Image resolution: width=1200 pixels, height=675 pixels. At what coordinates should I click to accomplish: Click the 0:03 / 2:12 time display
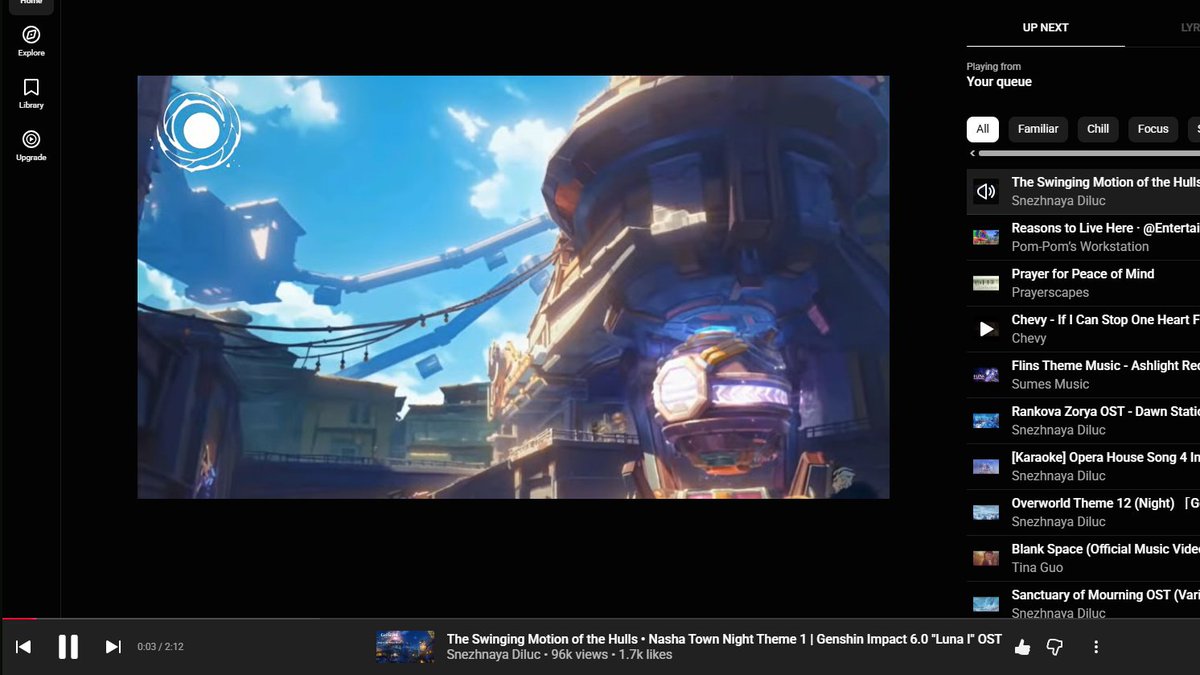[x=160, y=647]
